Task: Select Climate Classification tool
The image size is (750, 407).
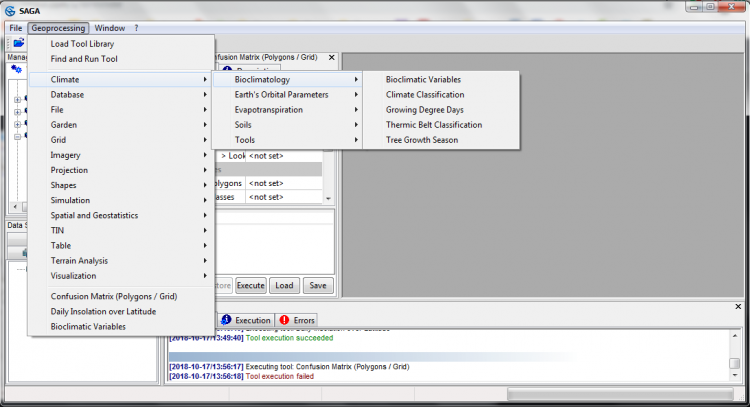Action: click(x=441, y=95)
